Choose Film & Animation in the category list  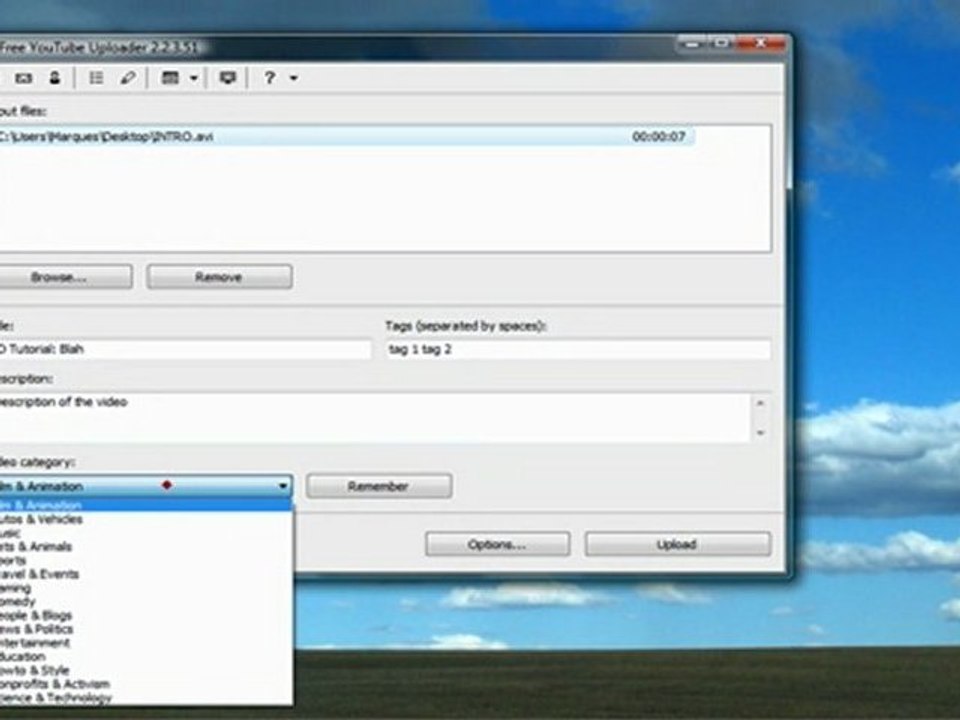(146, 505)
